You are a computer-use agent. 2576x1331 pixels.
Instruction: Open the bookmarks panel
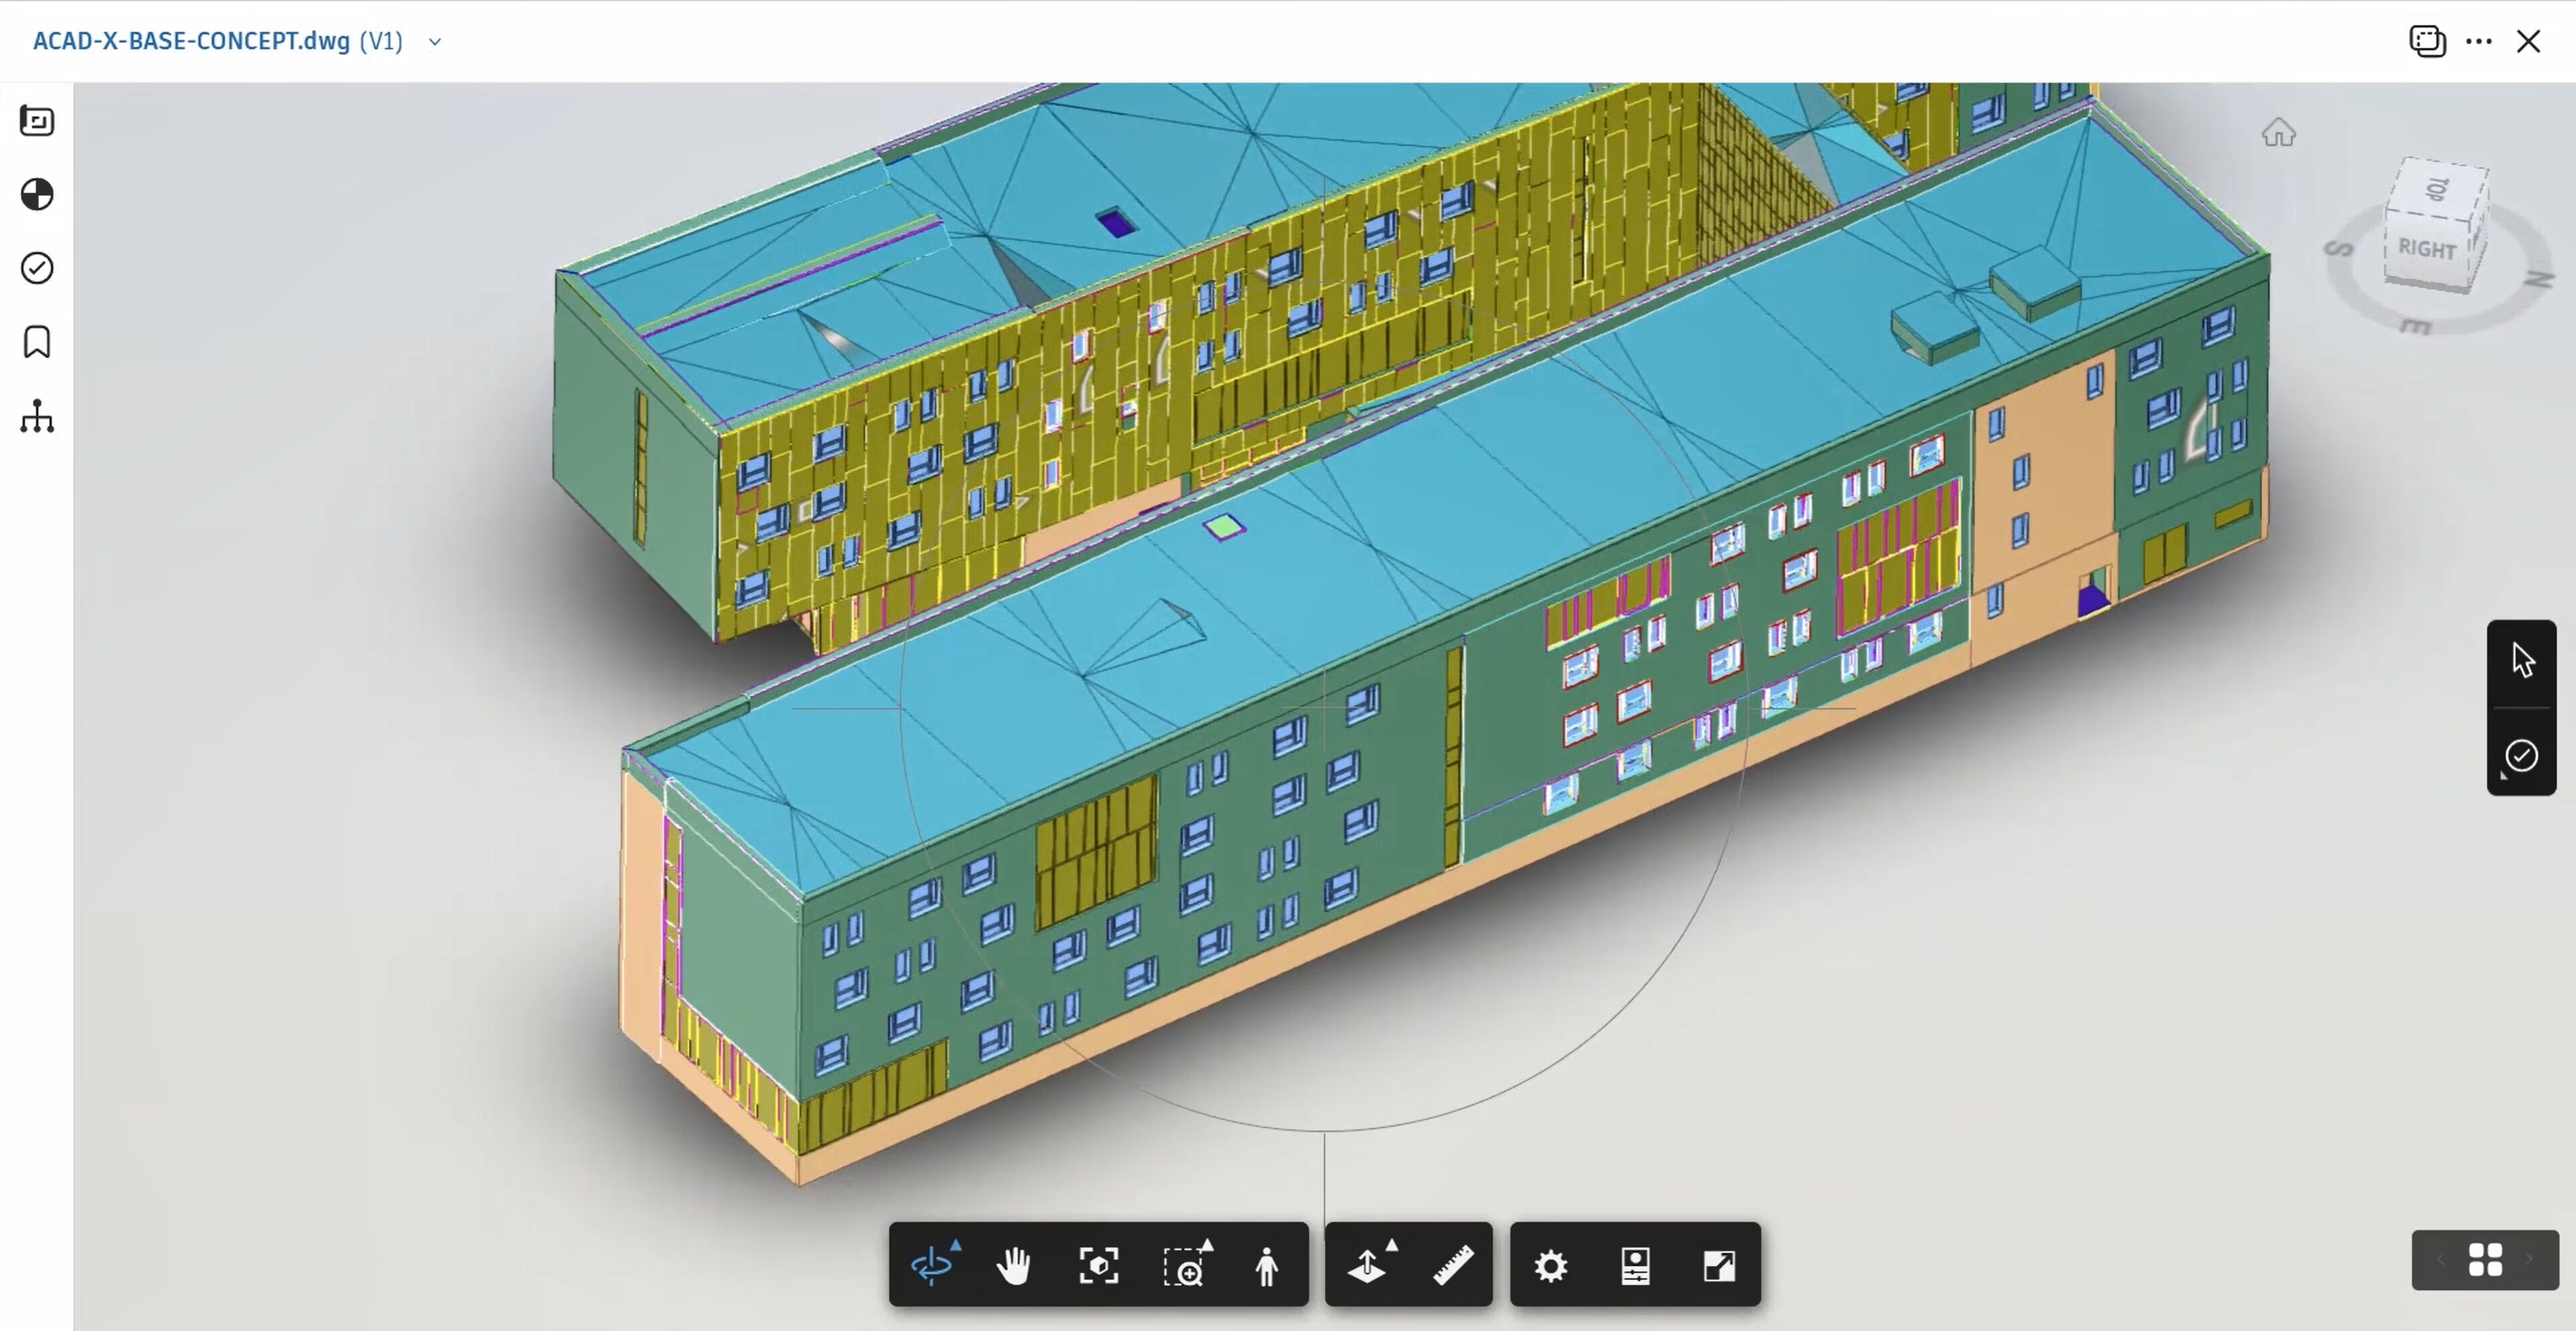(x=37, y=342)
